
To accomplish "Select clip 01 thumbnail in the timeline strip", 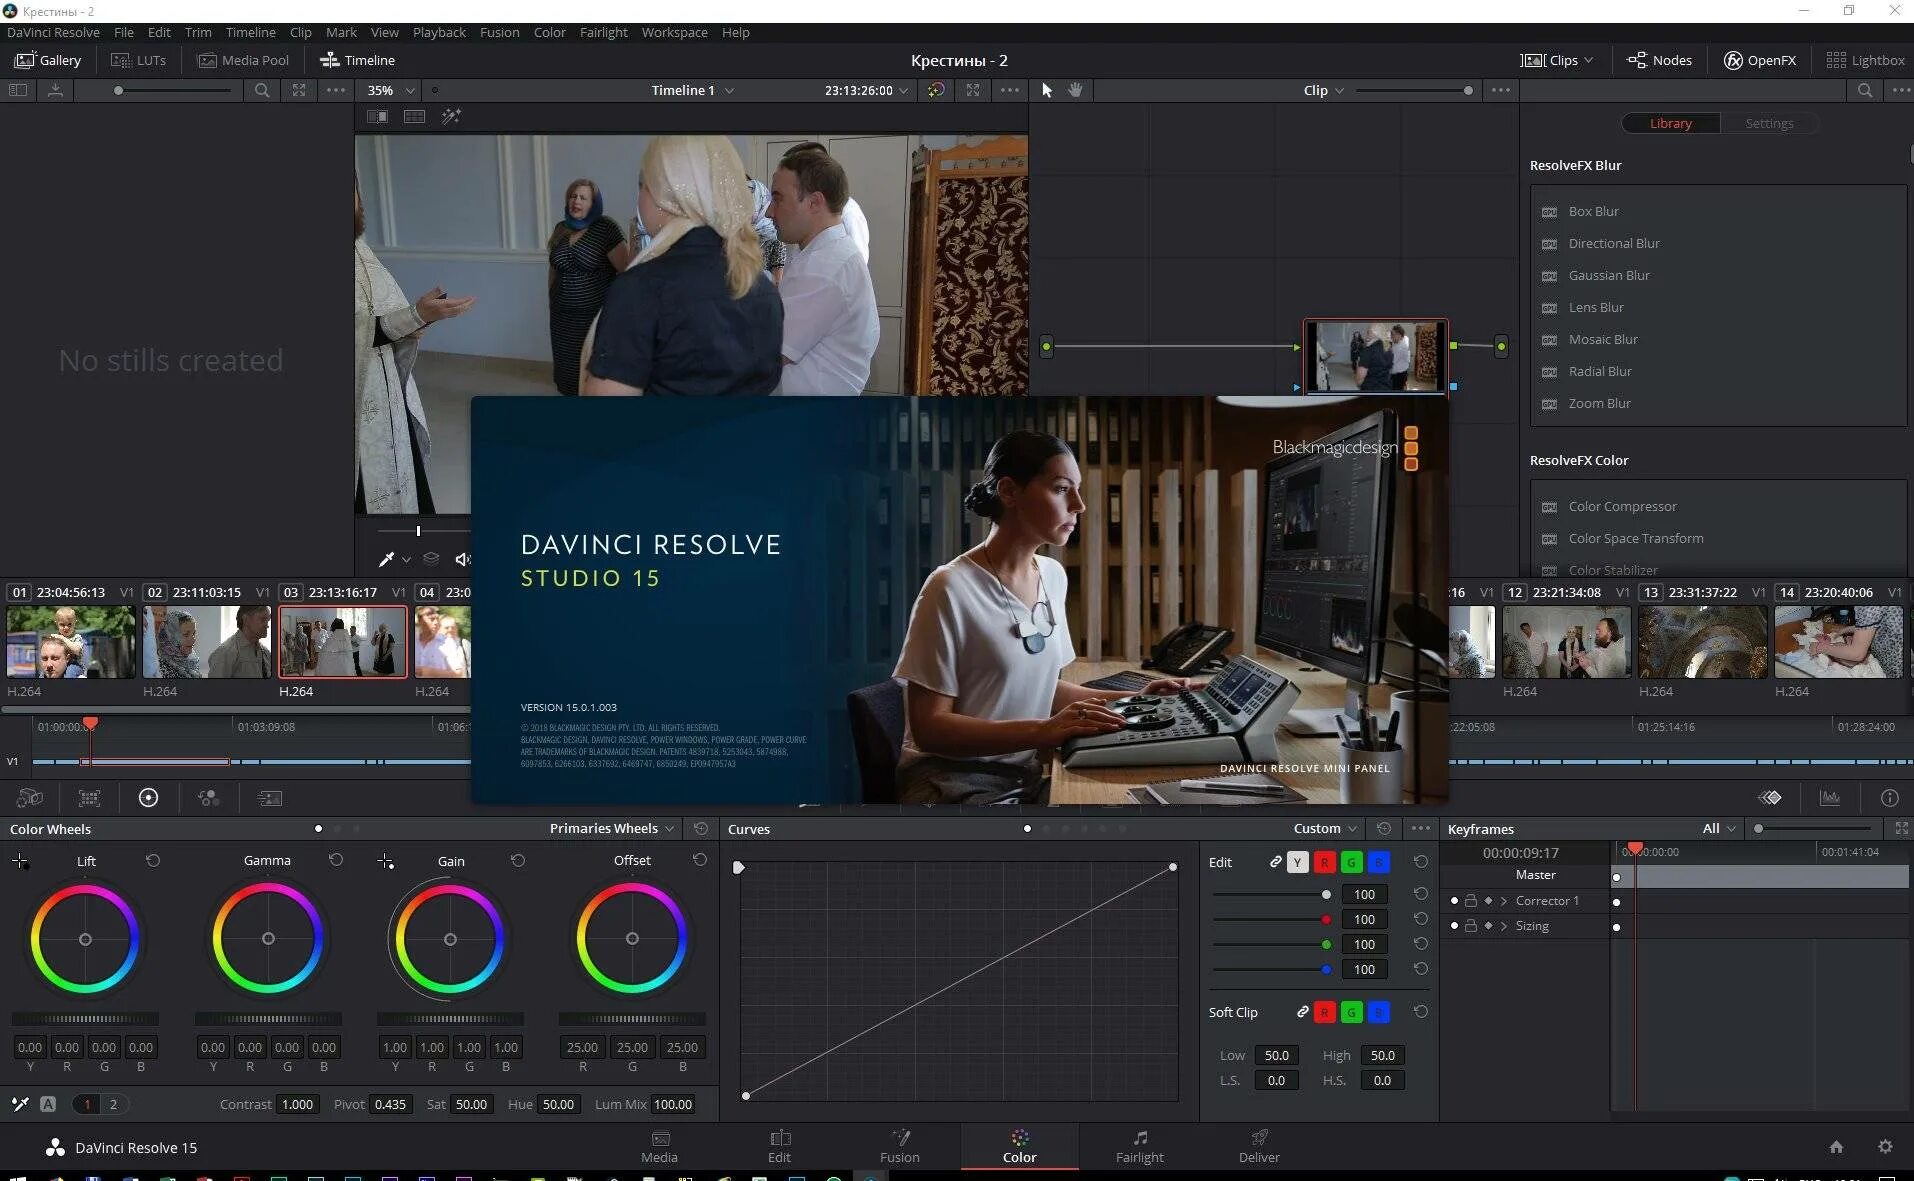I will (71, 642).
